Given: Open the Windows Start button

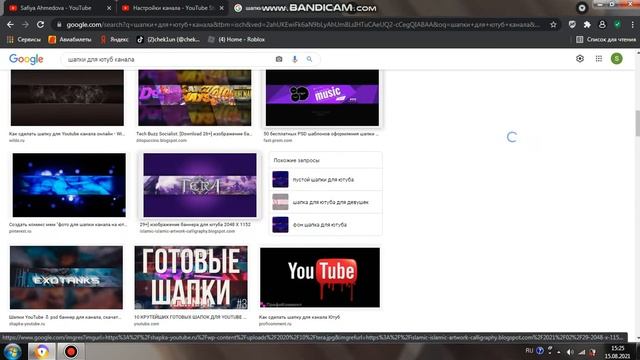Looking at the screenshot, I should click(12, 351).
